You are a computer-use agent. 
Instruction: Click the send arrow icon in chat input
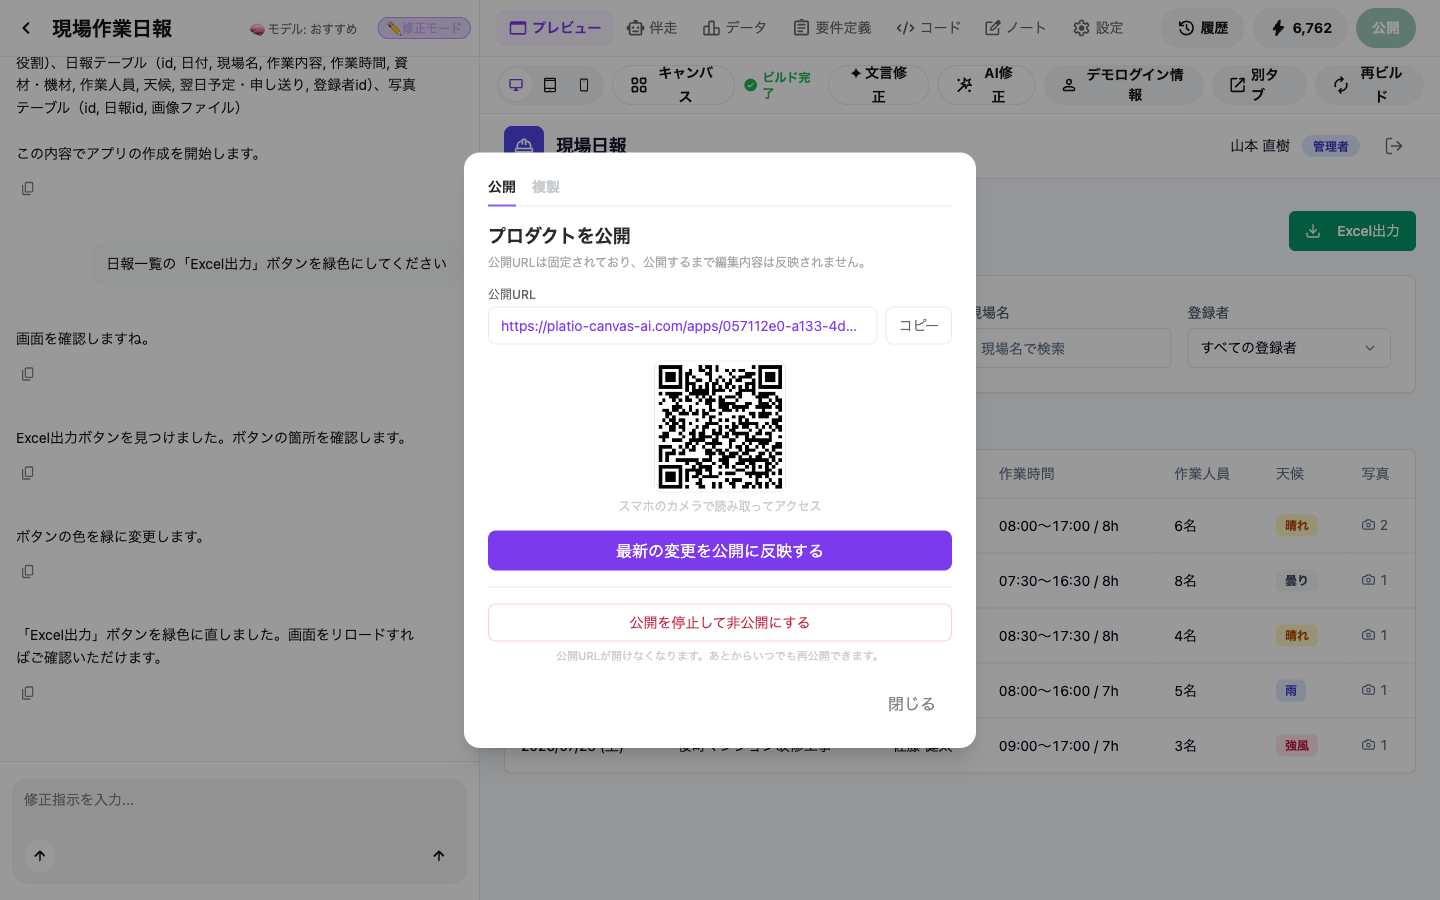[438, 856]
